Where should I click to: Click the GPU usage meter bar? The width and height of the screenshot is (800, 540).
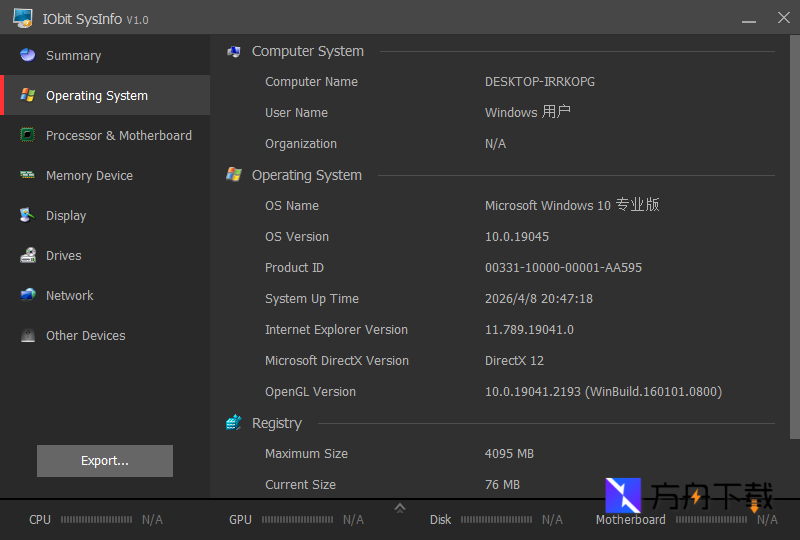click(x=297, y=520)
